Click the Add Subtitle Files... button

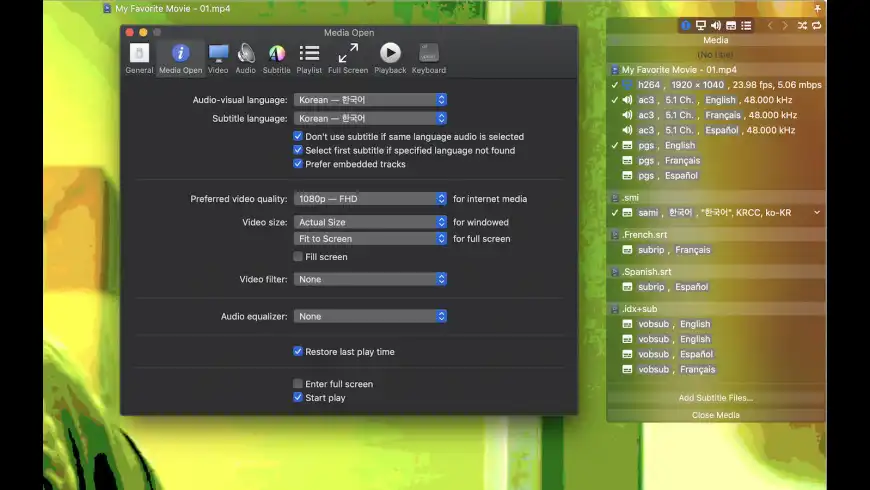tap(716, 398)
